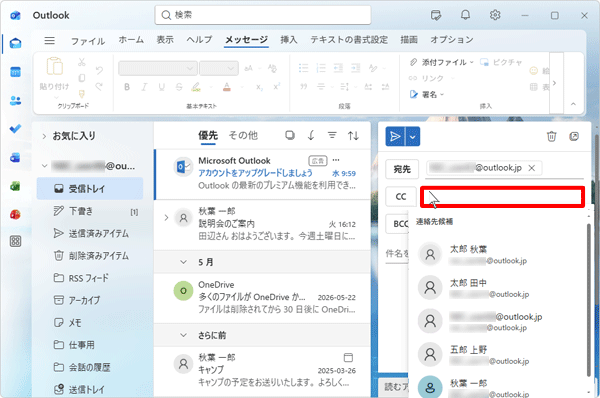Open send options dropdown arrow

(x=412, y=137)
